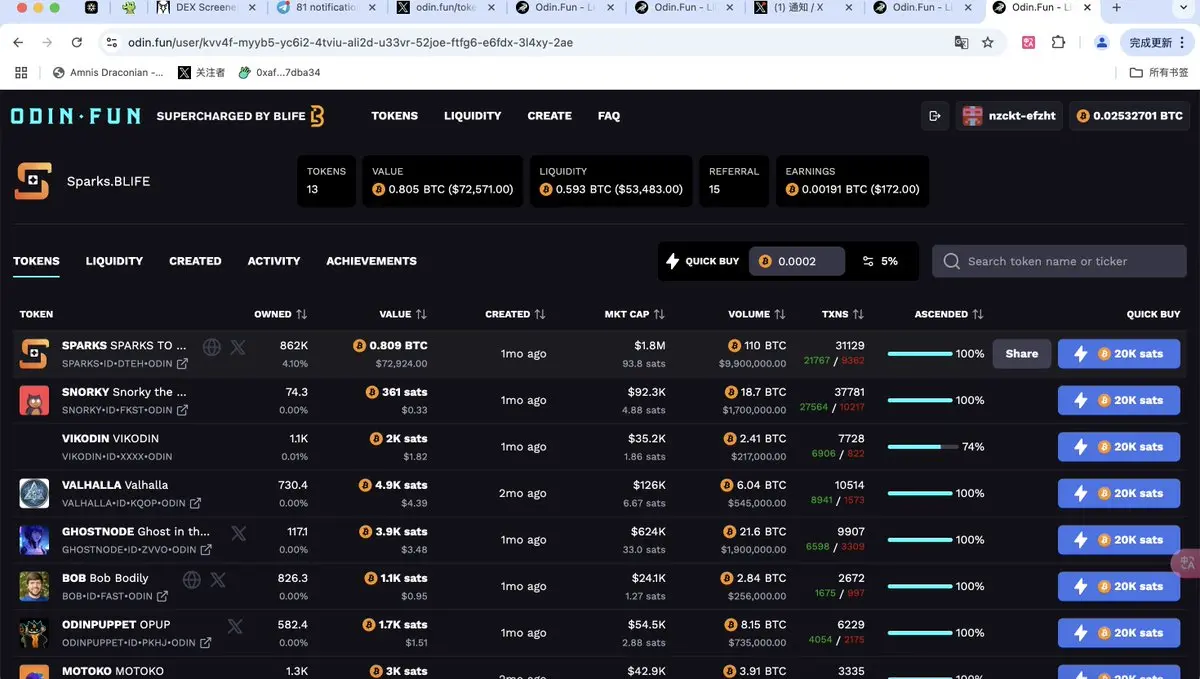Open the SPARKS token website globe icon
The image size is (1200, 679).
[212, 347]
